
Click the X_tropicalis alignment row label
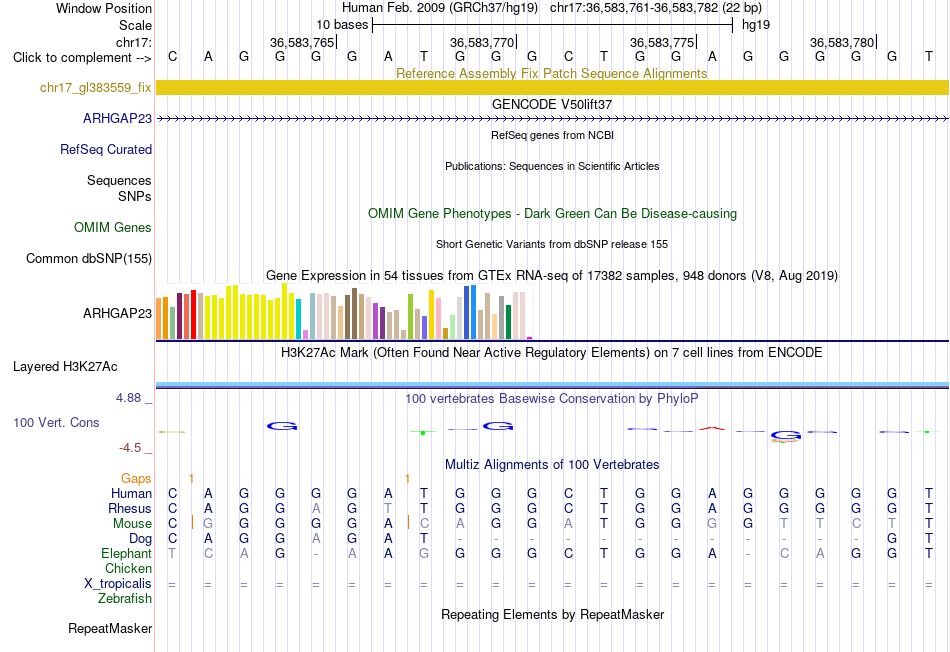coord(118,583)
